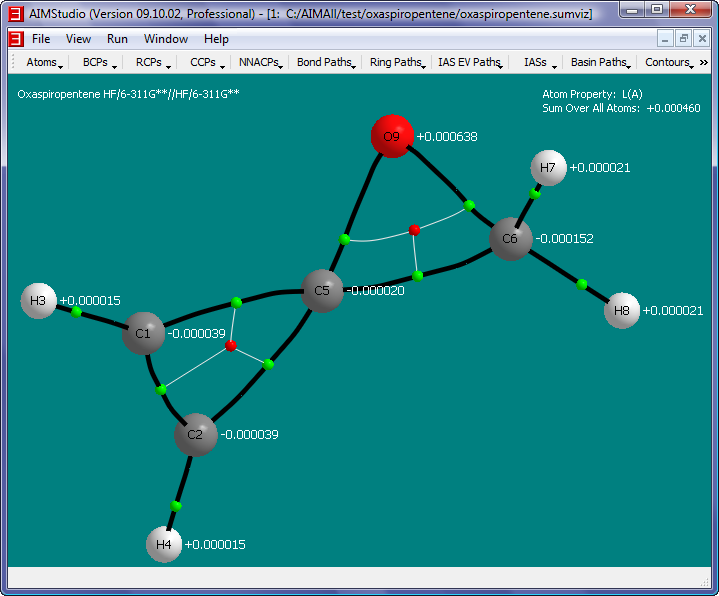Open the NNACPs toolbar menu

pos(260,62)
